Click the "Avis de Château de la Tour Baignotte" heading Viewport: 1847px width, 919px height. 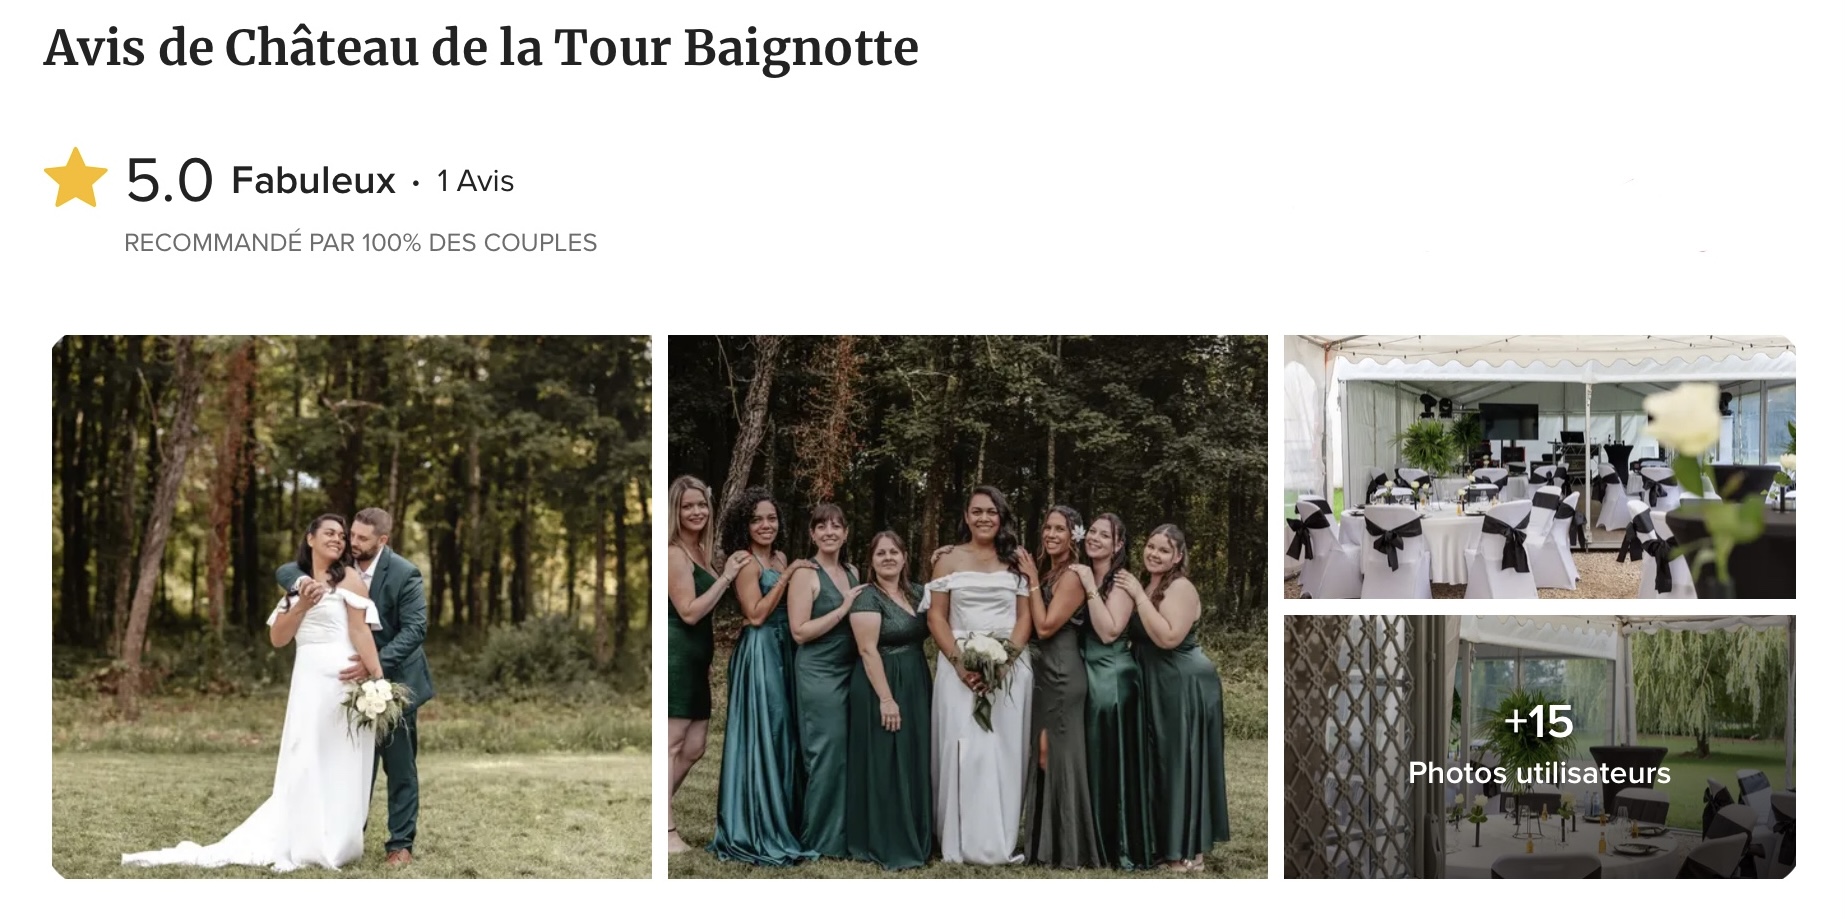481,47
